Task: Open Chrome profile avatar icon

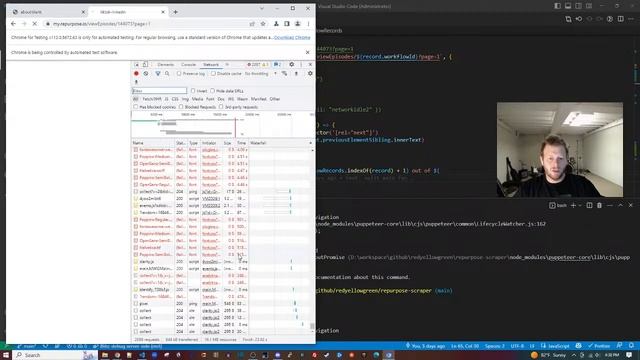Action: click(x=298, y=24)
